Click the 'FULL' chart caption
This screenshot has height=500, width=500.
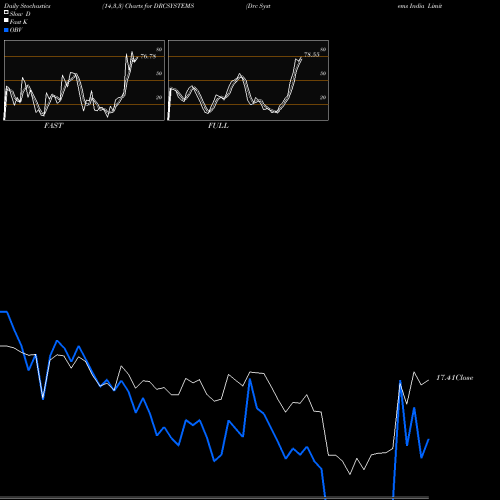point(218,126)
